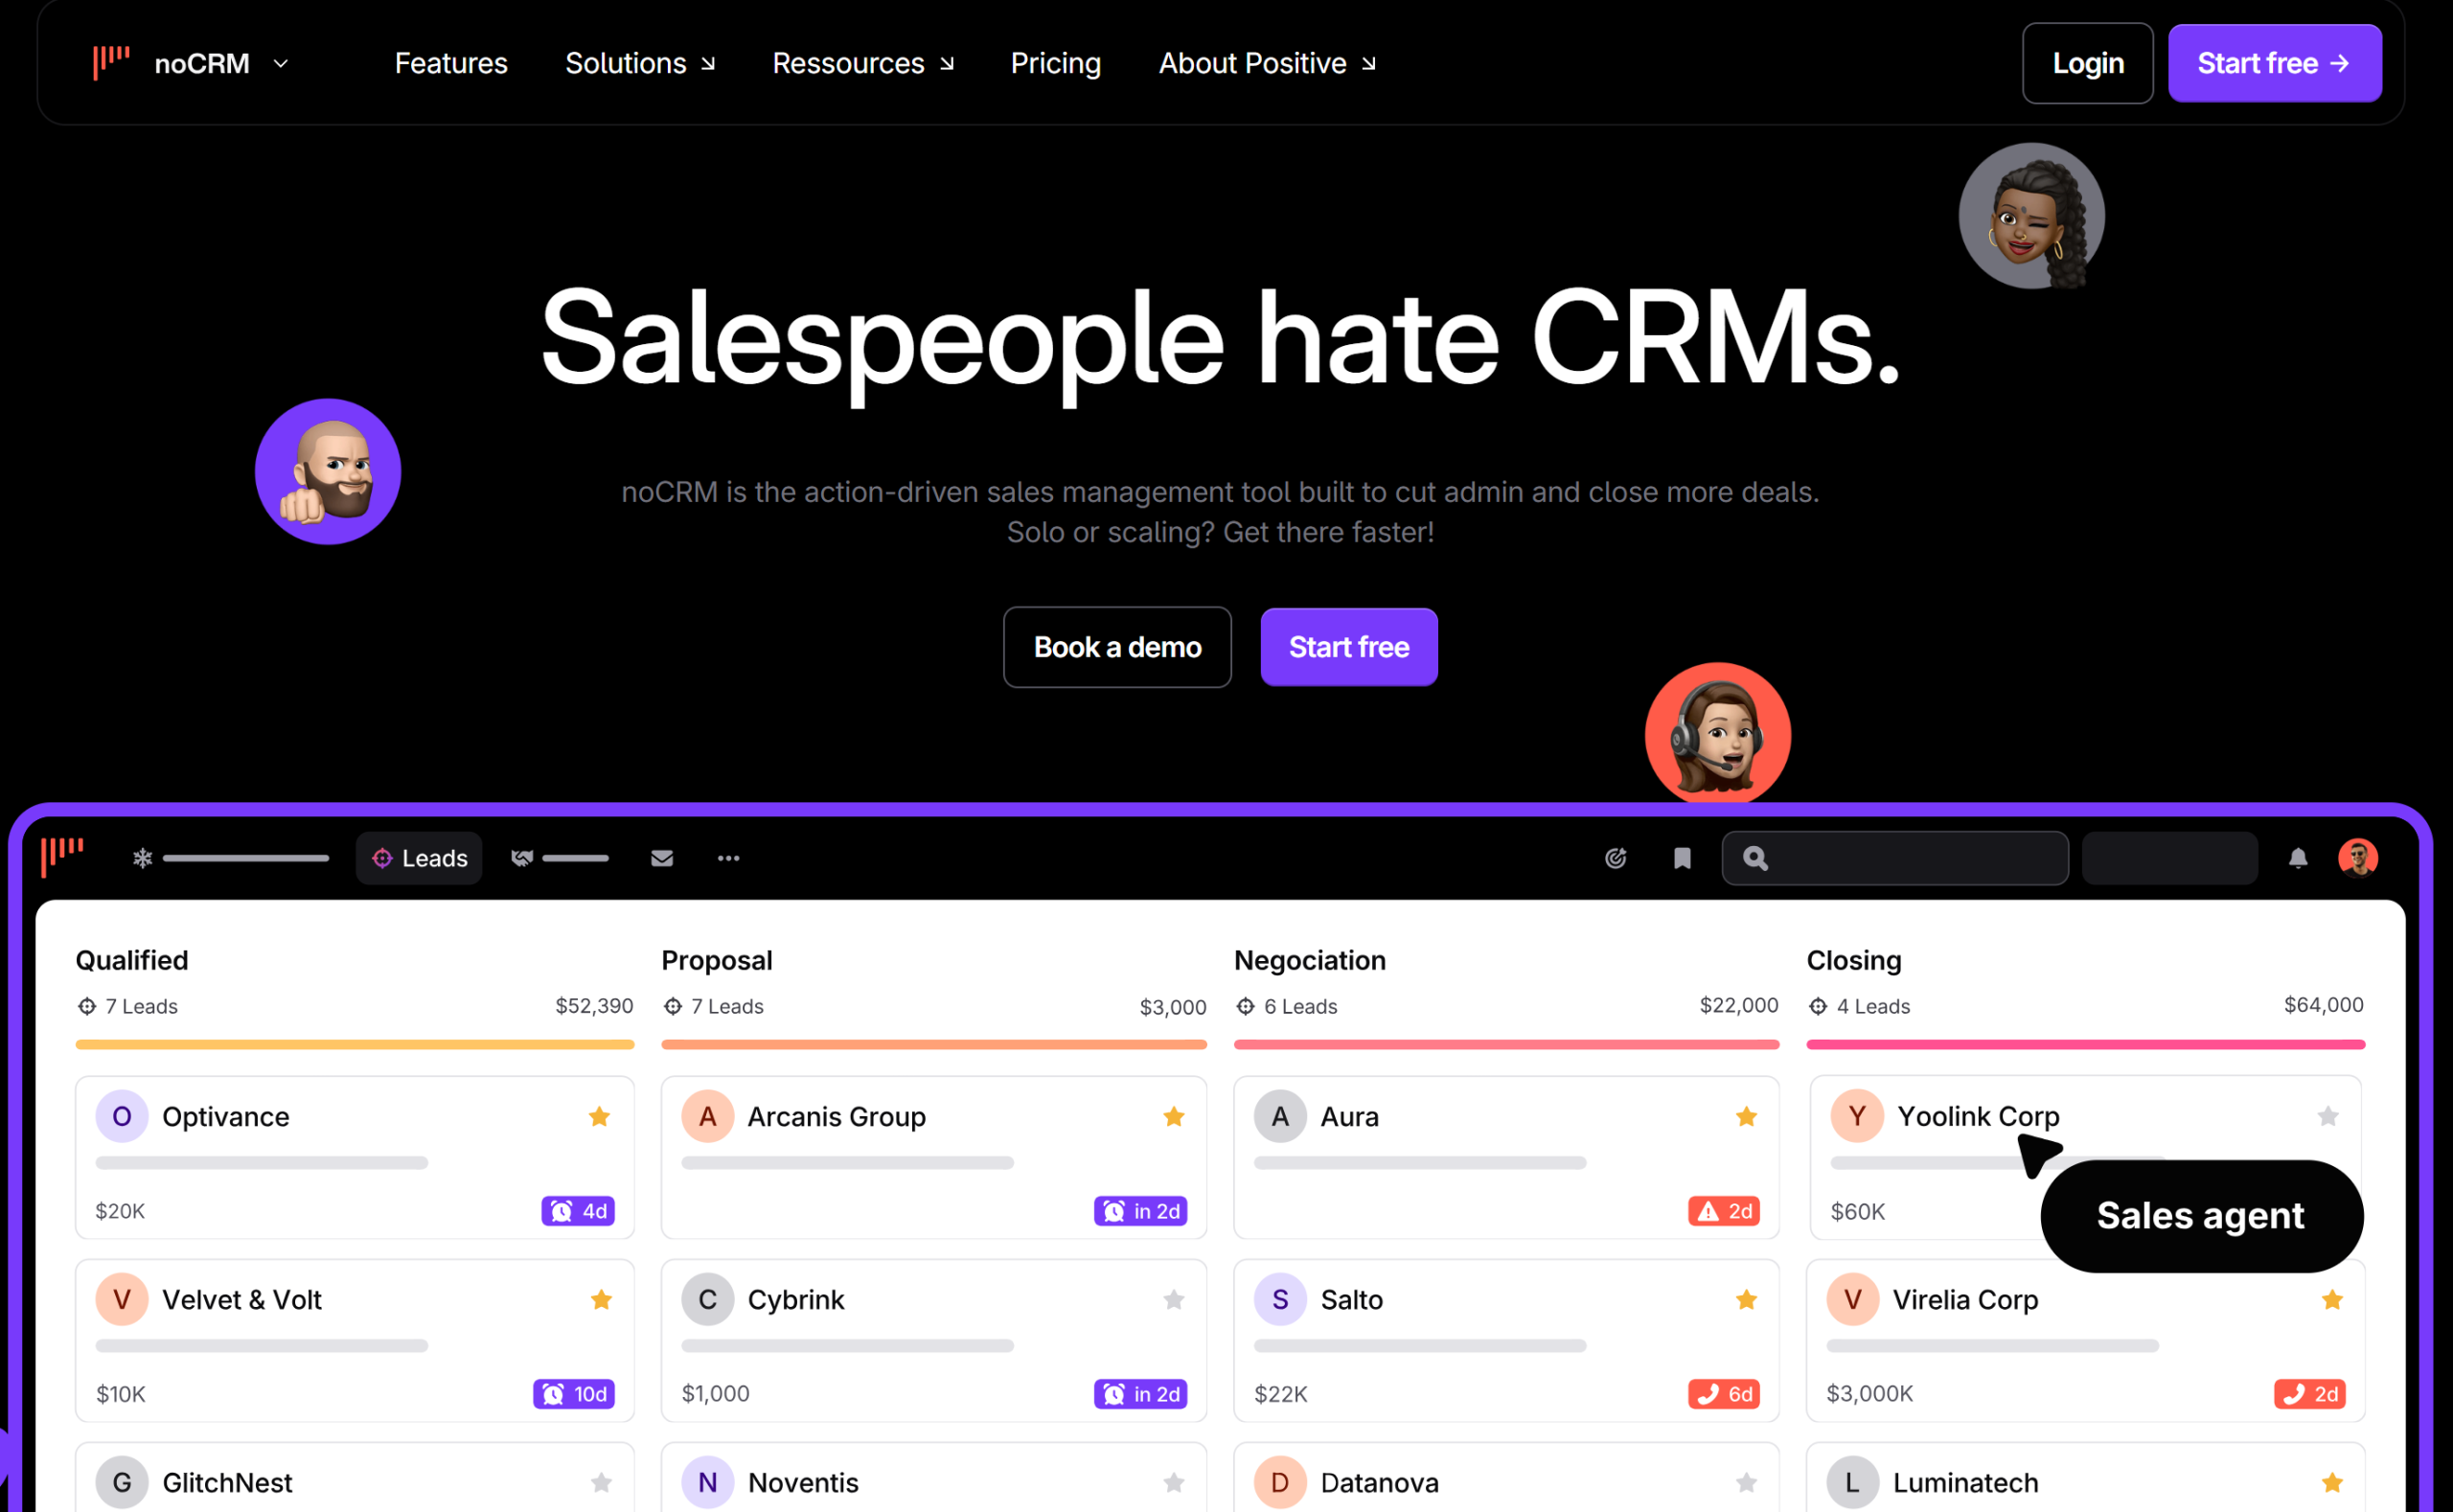Click the N avatar on the Noventis card
The image size is (2453, 1512).
pos(708,1482)
